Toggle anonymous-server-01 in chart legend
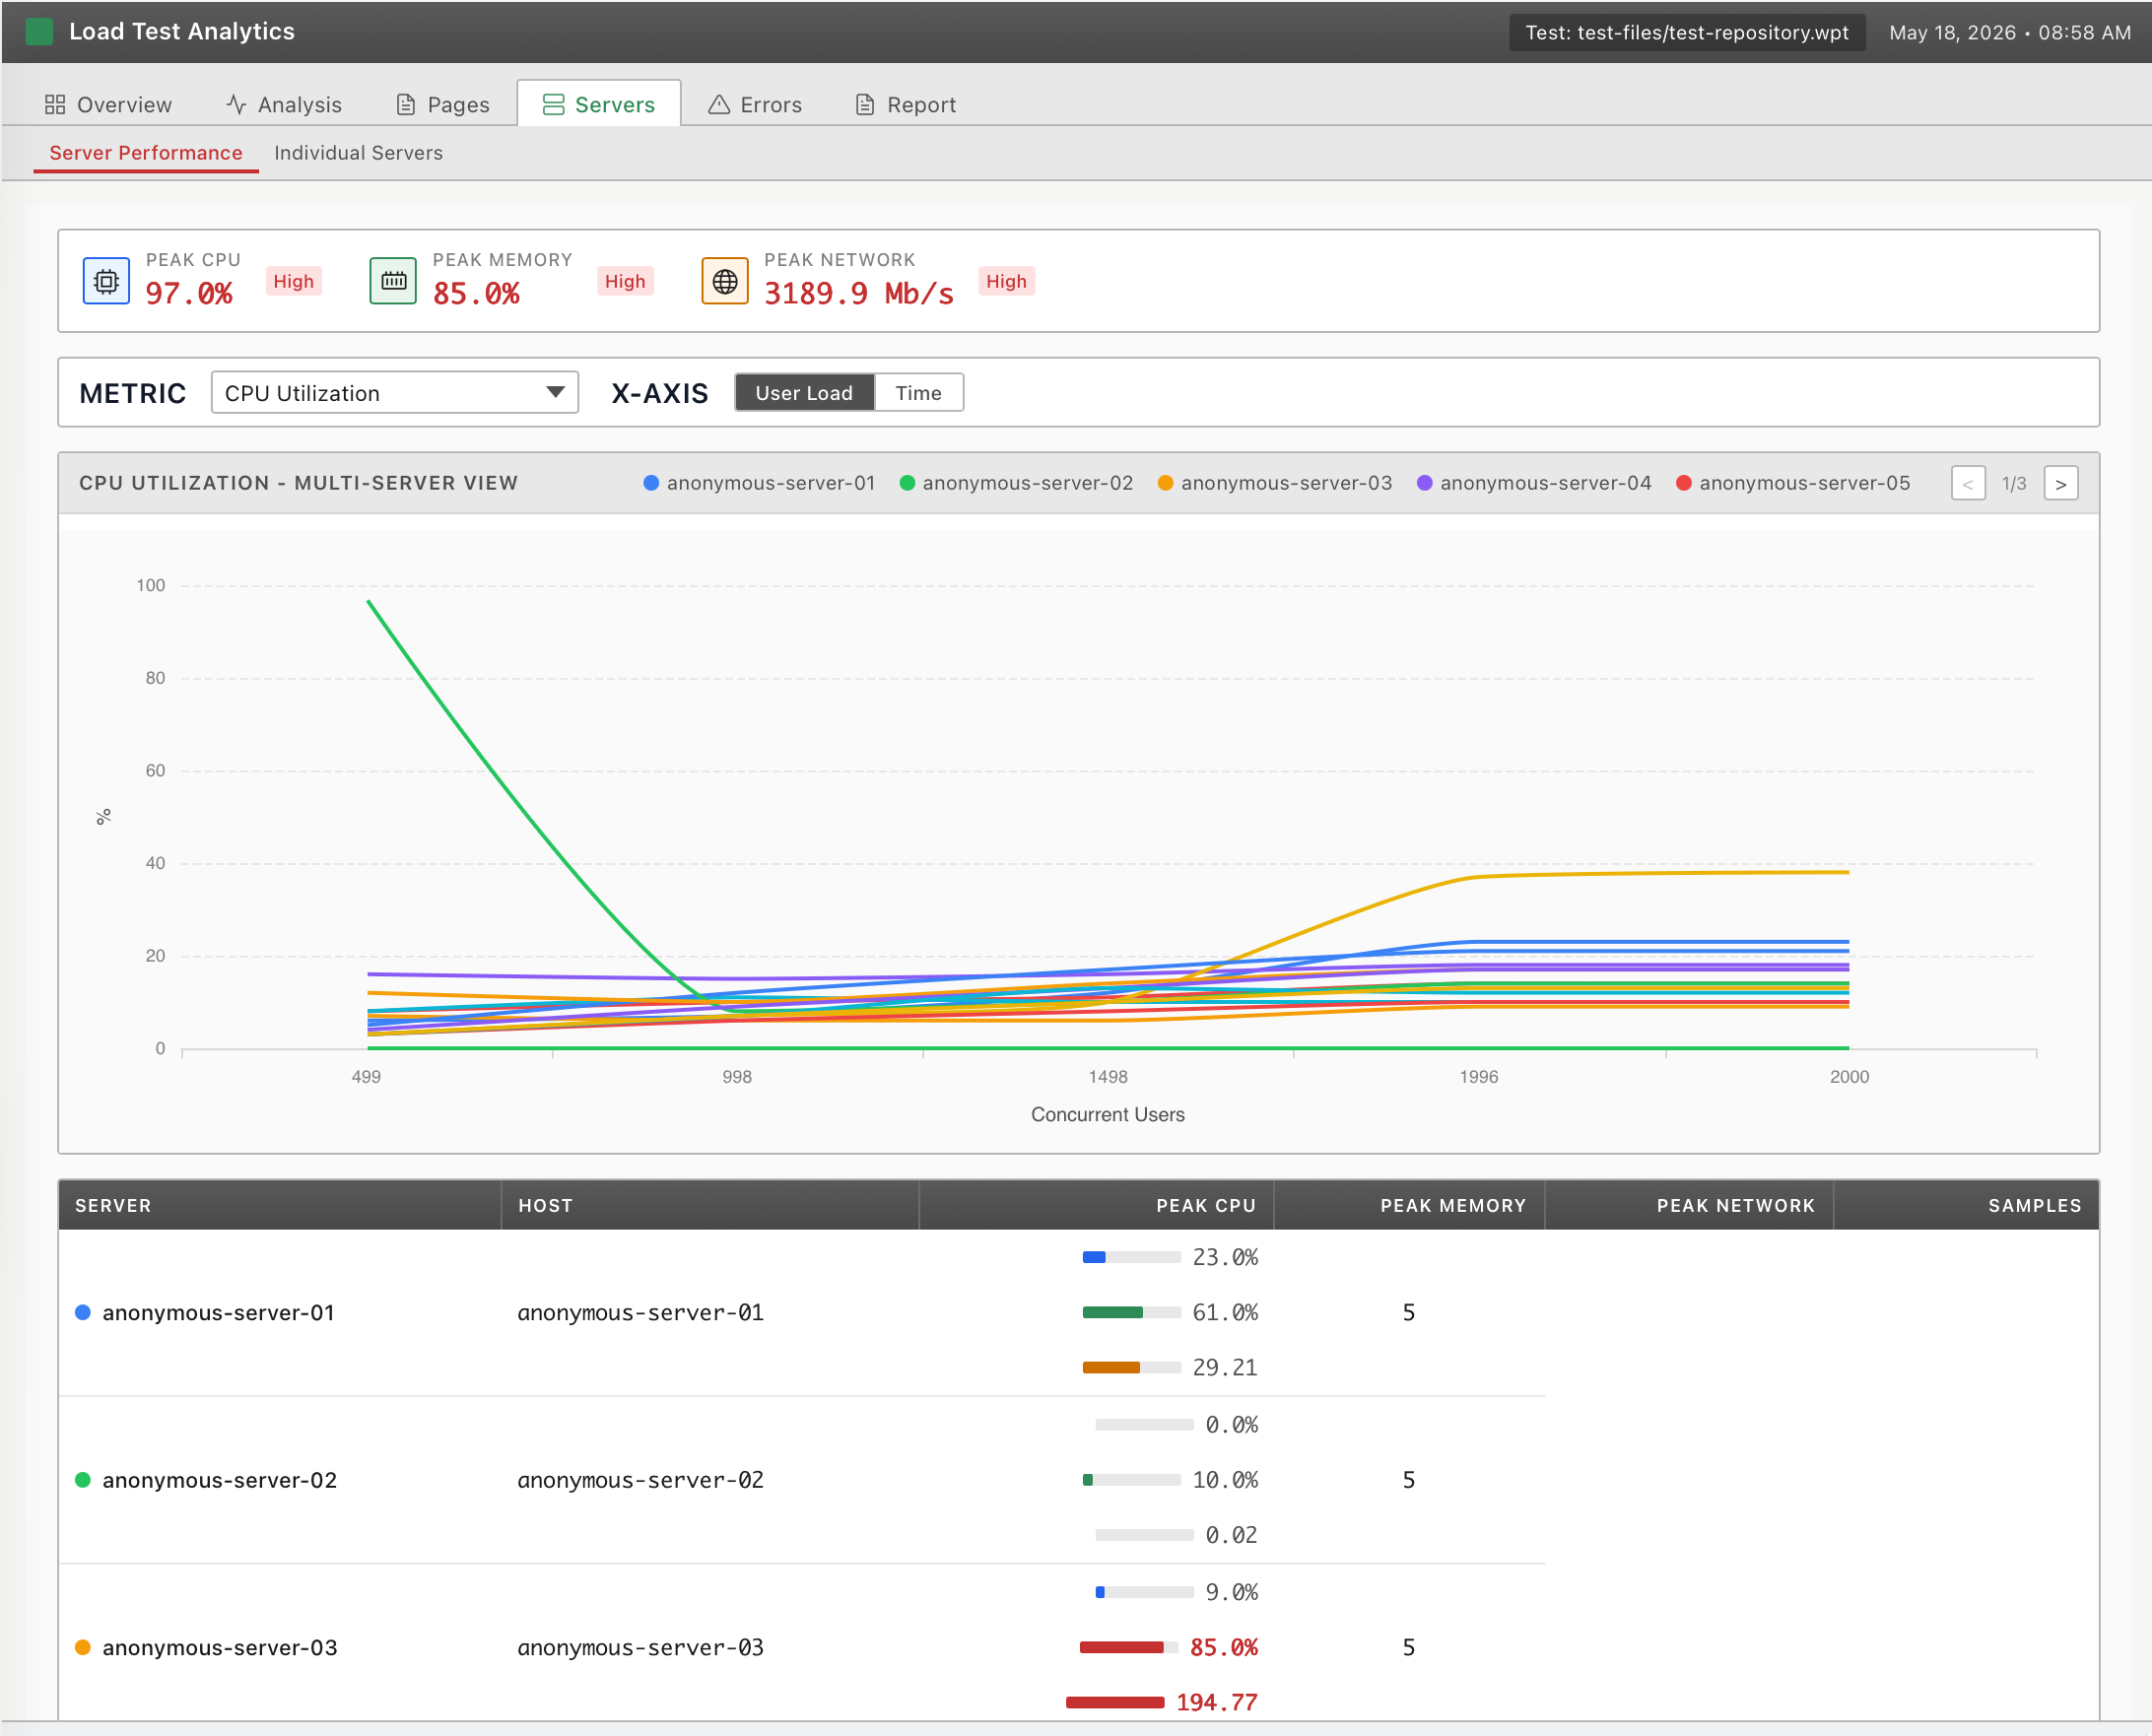This screenshot has height=1736, width=2152. [760, 484]
